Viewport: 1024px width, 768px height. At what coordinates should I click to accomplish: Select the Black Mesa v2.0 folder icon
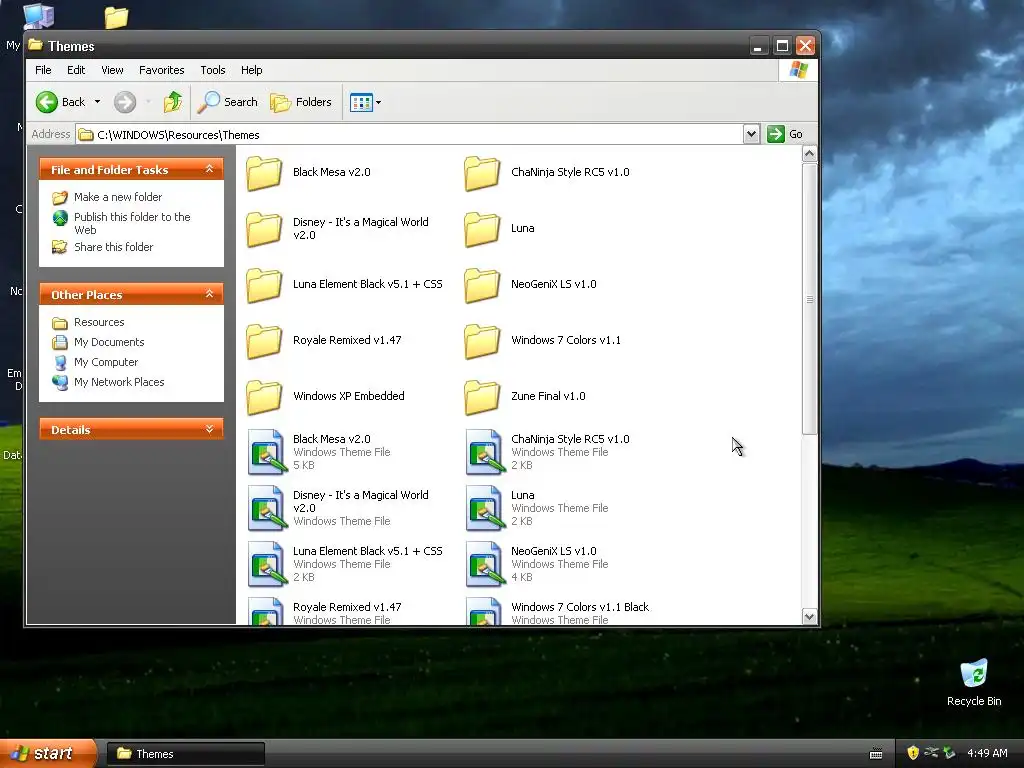(x=264, y=173)
